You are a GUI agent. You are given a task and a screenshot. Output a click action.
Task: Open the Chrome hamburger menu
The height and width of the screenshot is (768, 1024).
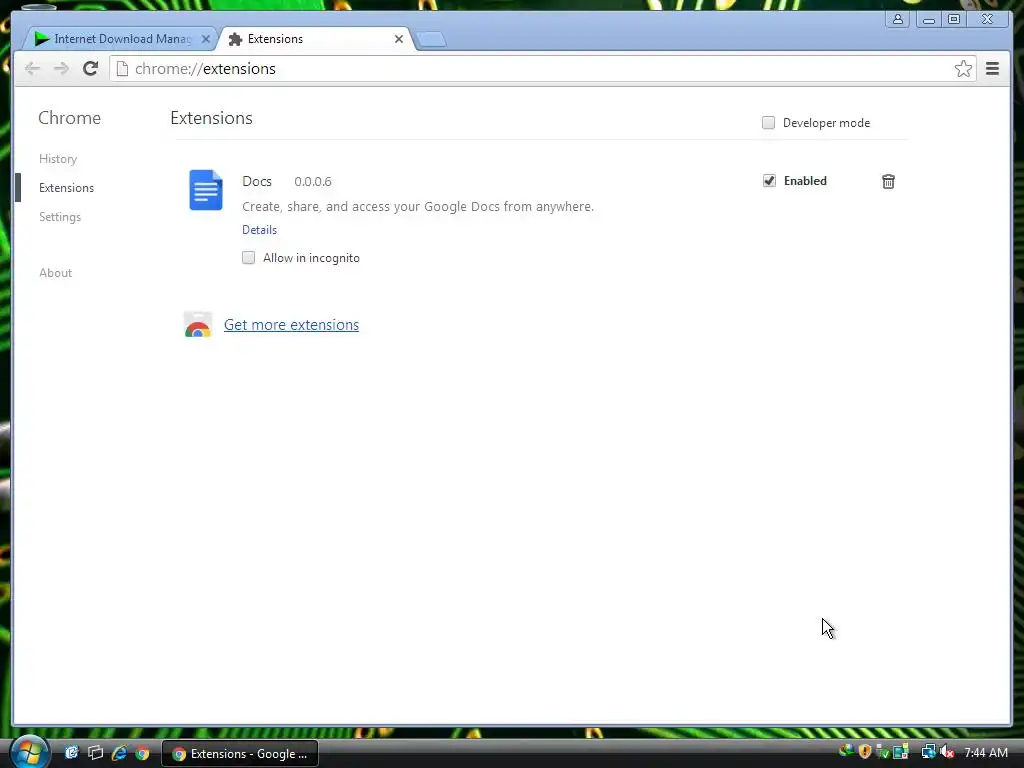(x=993, y=69)
